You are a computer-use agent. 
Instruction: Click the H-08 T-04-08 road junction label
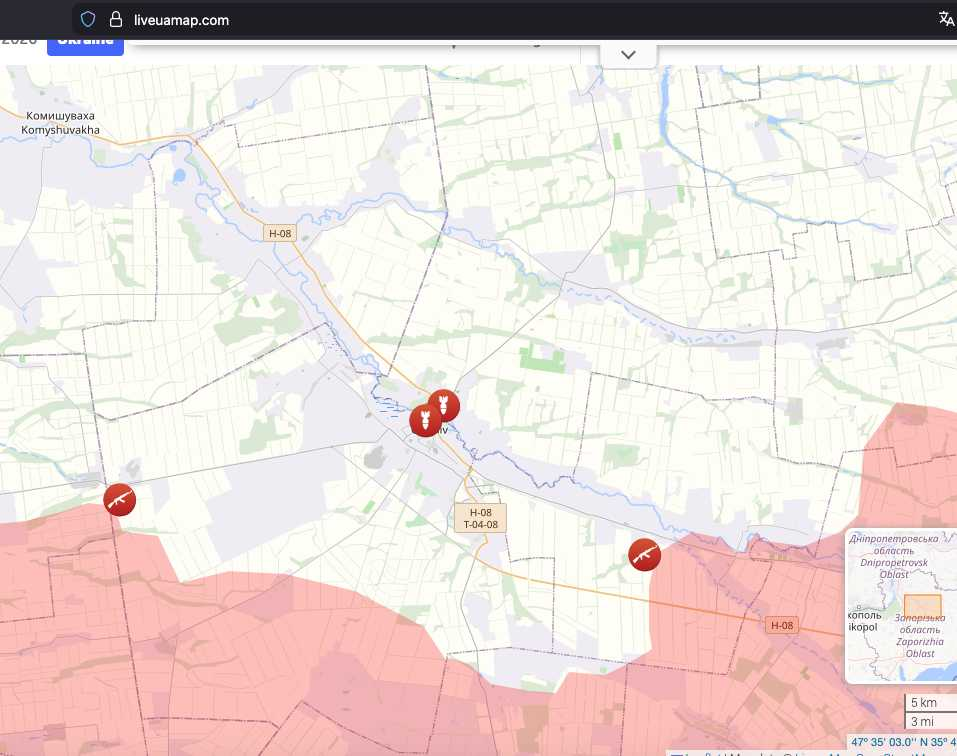pos(480,518)
